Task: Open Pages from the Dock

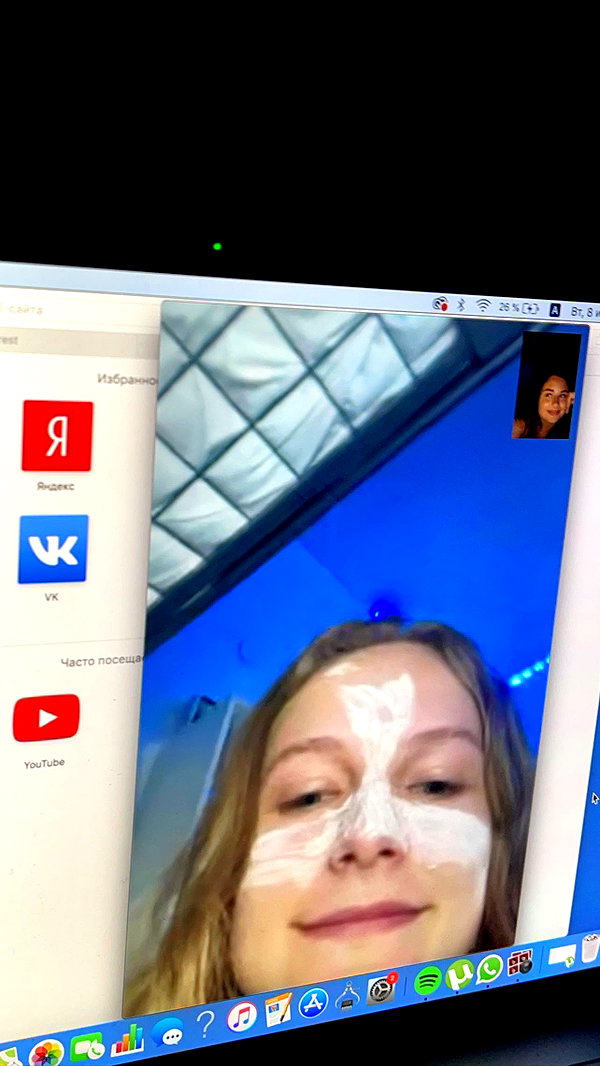Action: pyautogui.click(x=278, y=1010)
